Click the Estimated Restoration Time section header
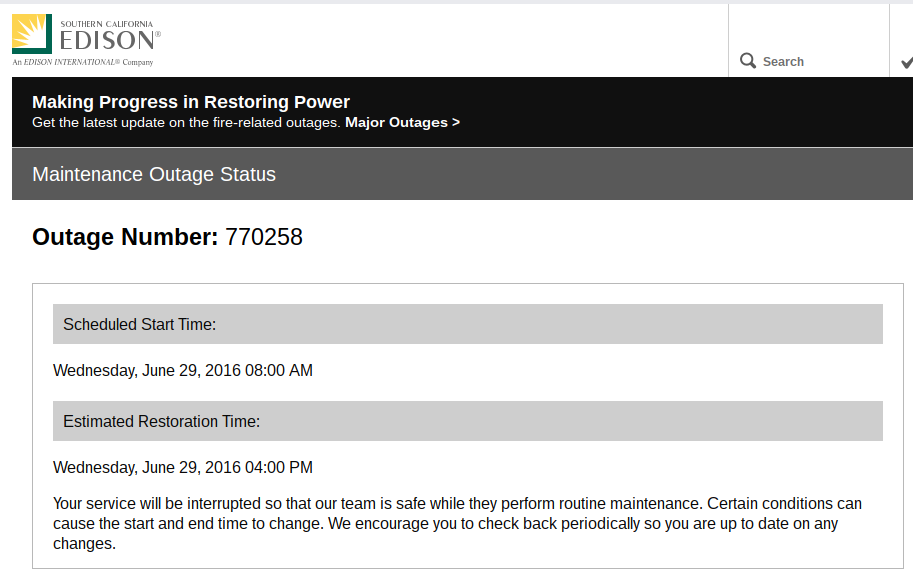 [x=467, y=421]
